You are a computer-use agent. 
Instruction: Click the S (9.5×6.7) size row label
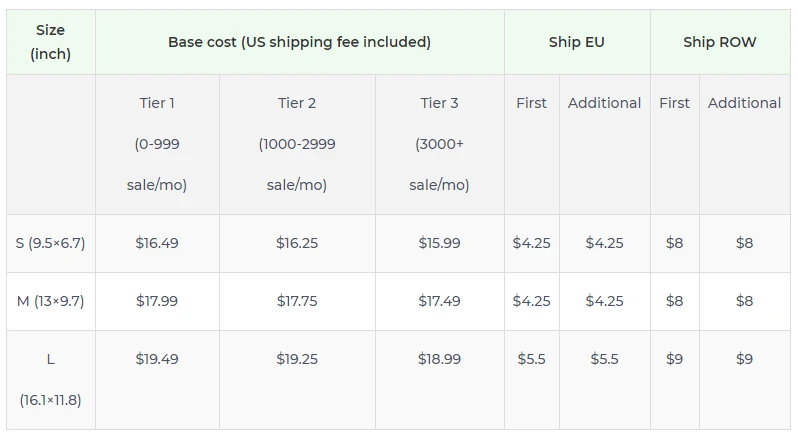51,243
